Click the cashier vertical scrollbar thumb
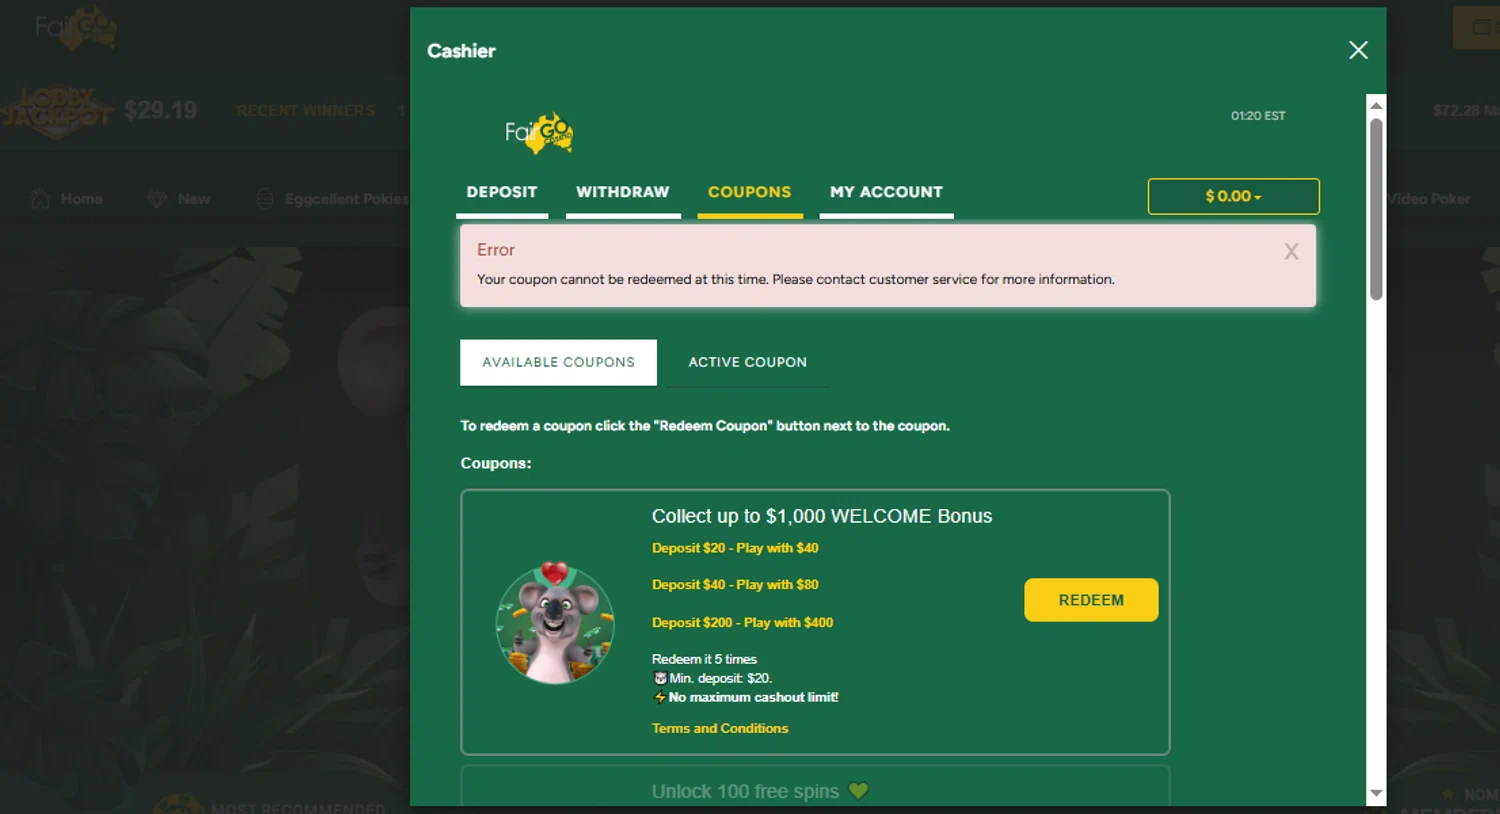Image resolution: width=1500 pixels, height=814 pixels. [x=1376, y=209]
